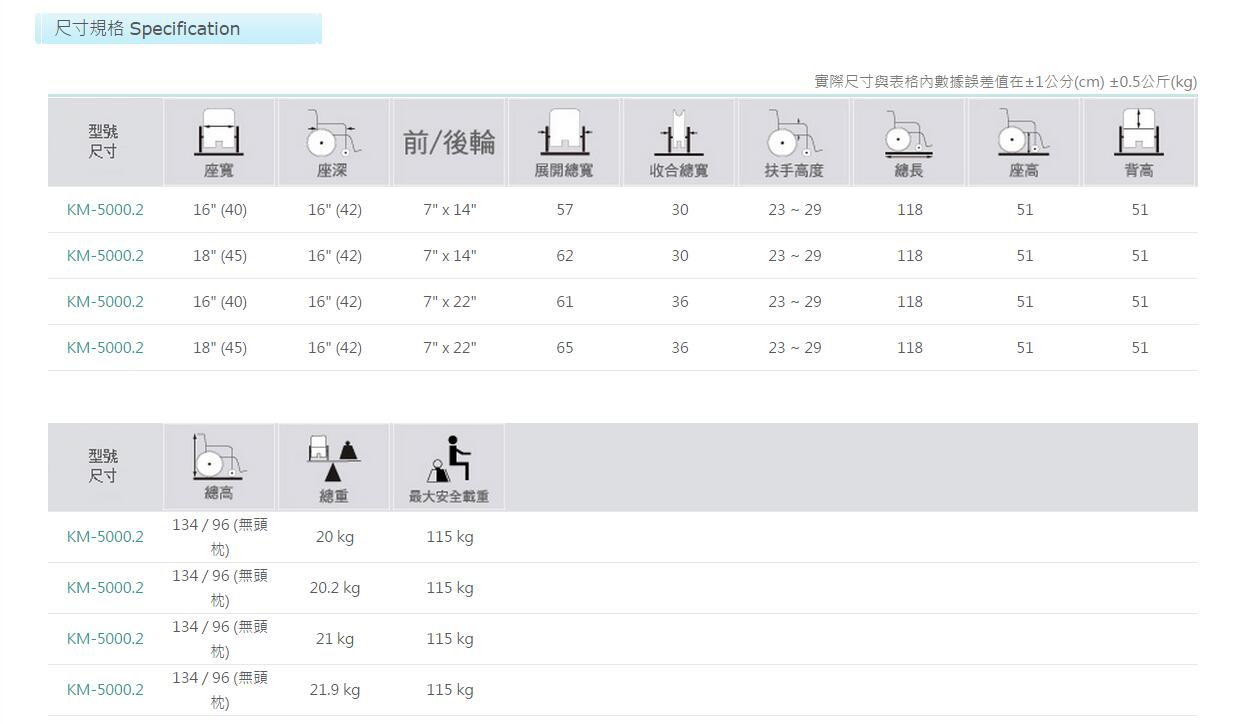Select the tolerance note text above table
This screenshot has width=1234, height=724.
tap(1005, 81)
